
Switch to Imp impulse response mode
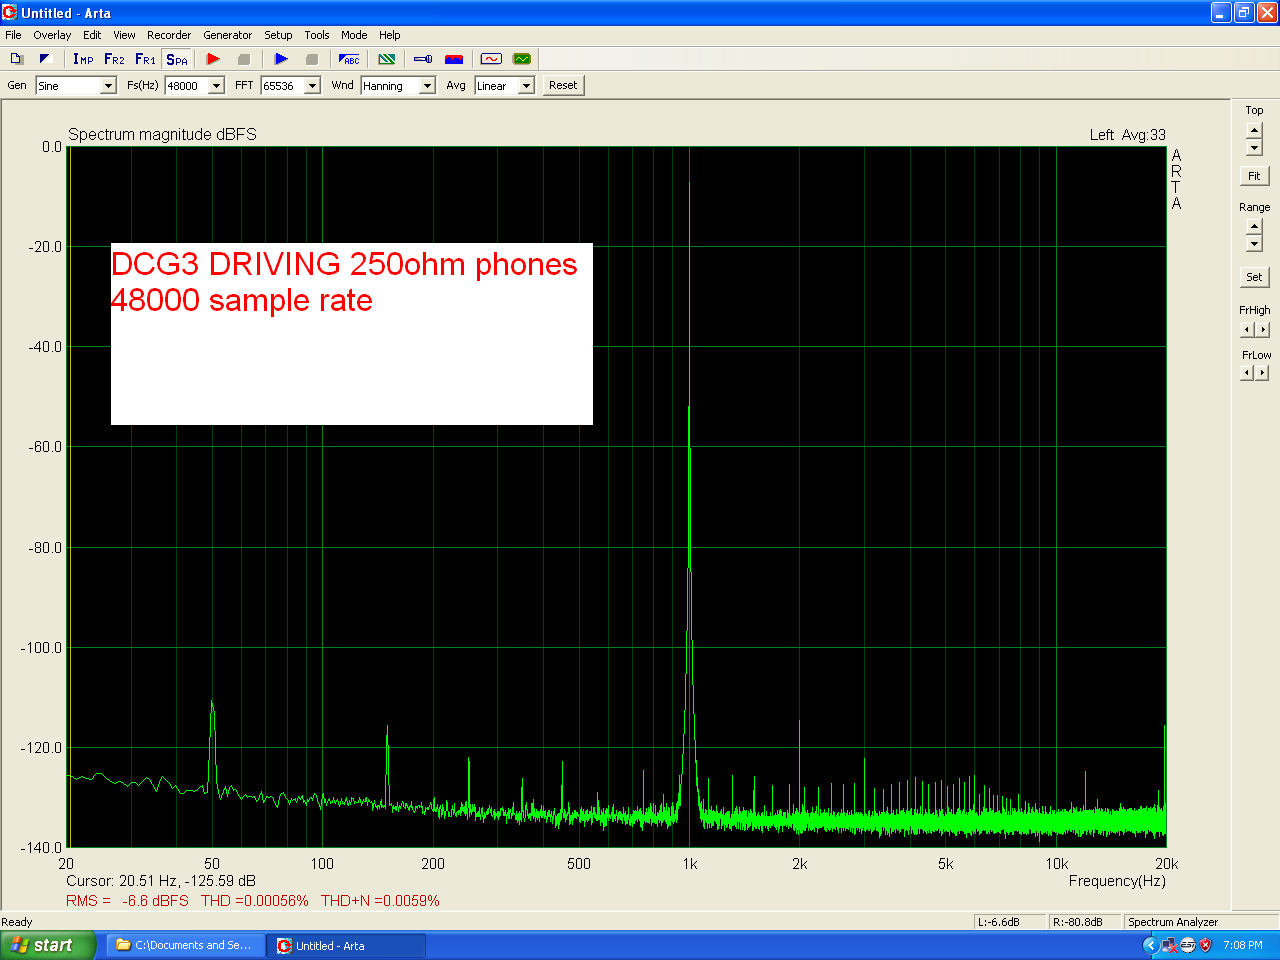[83, 59]
